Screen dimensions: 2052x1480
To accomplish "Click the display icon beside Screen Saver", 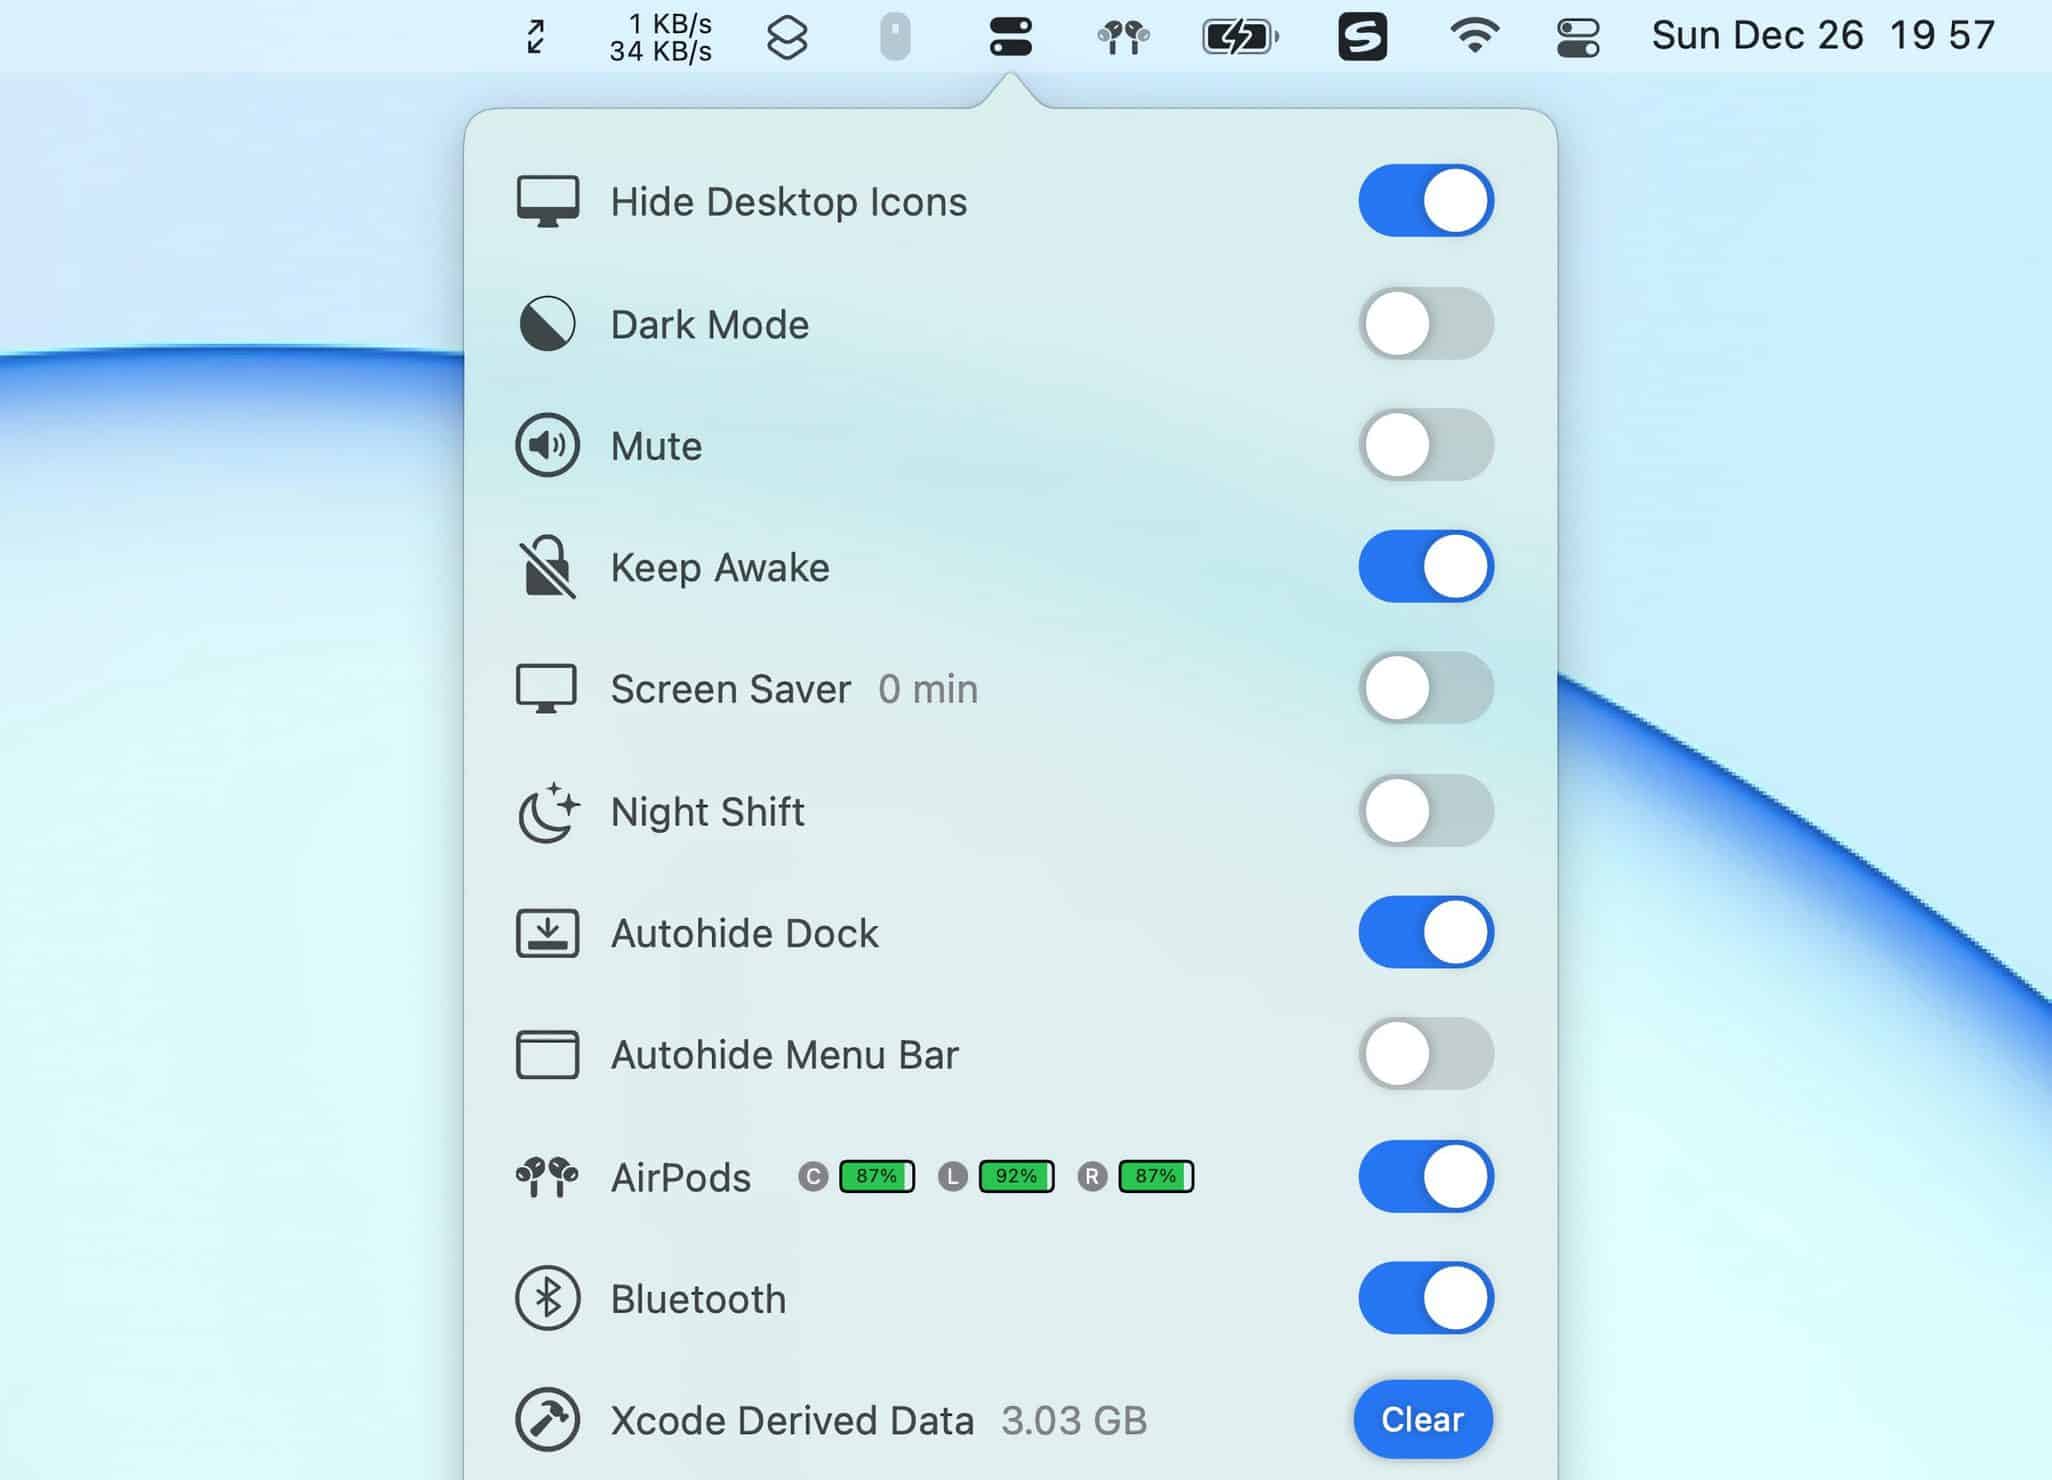I will pos(546,689).
